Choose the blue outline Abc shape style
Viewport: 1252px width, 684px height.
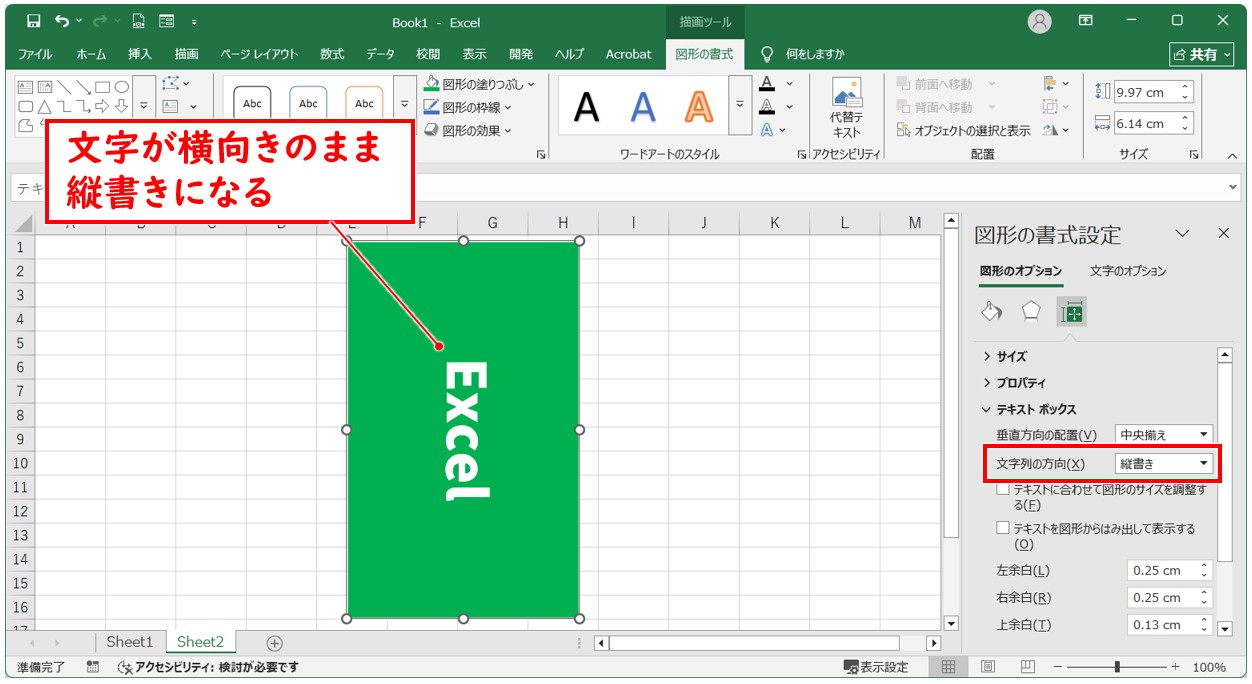click(308, 103)
